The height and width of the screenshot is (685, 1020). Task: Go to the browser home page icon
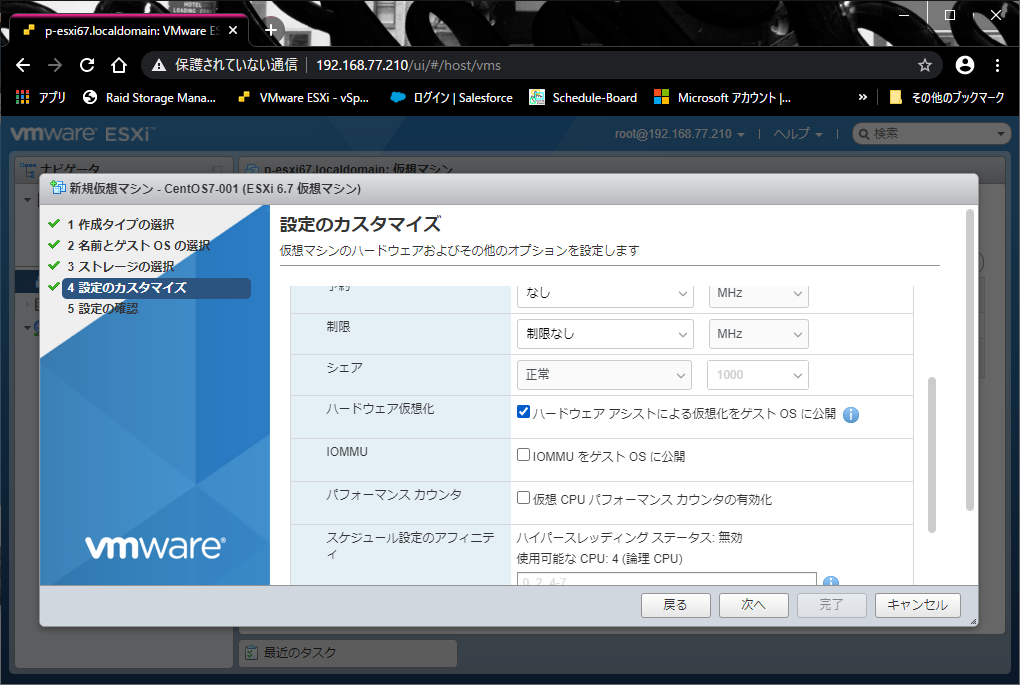click(x=118, y=65)
